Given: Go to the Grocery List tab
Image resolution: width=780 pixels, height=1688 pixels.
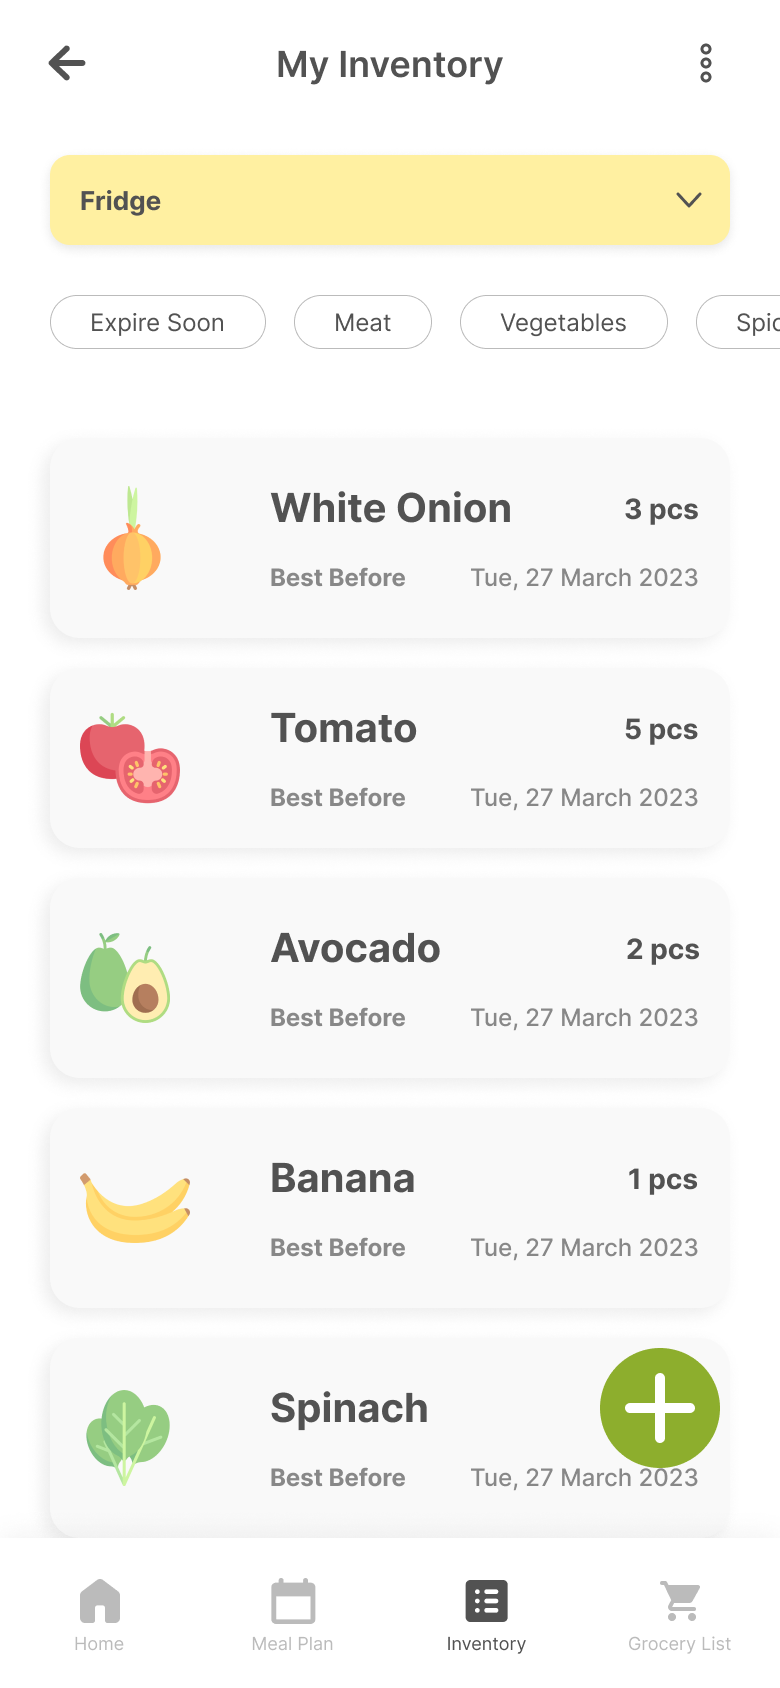Looking at the screenshot, I should tap(680, 1613).
